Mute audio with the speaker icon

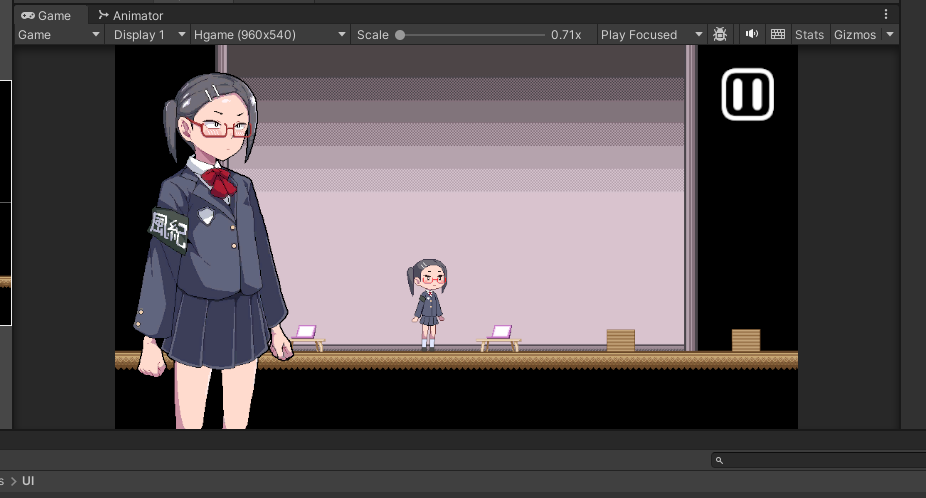pos(752,34)
